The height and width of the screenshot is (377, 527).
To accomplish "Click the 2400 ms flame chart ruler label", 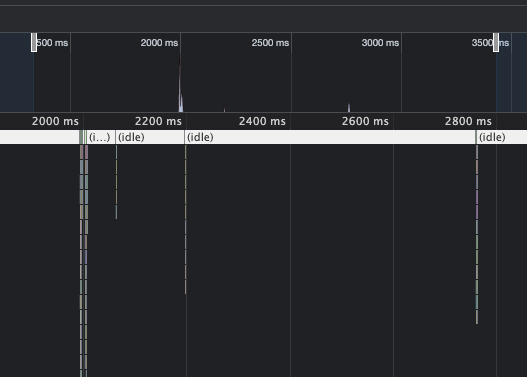I will [x=262, y=121].
